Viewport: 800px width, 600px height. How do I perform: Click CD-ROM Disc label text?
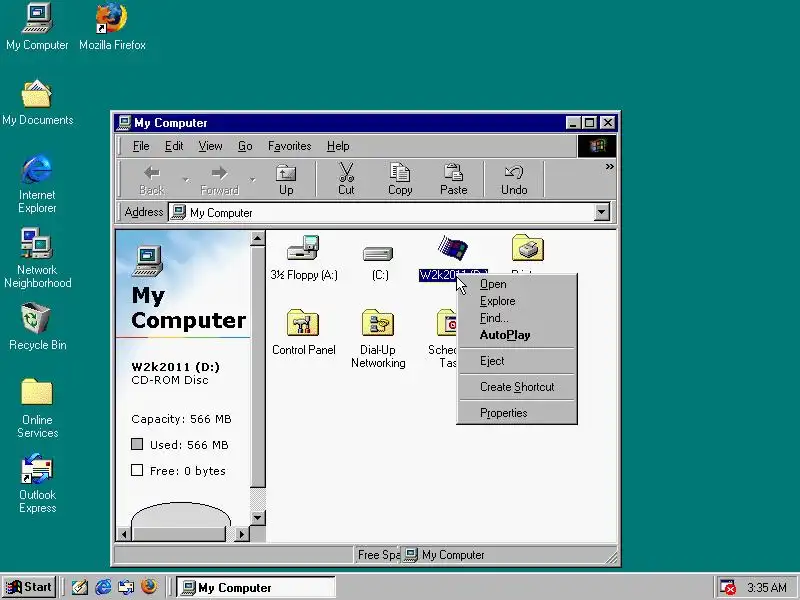pyautogui.click(x=170, y=380)
